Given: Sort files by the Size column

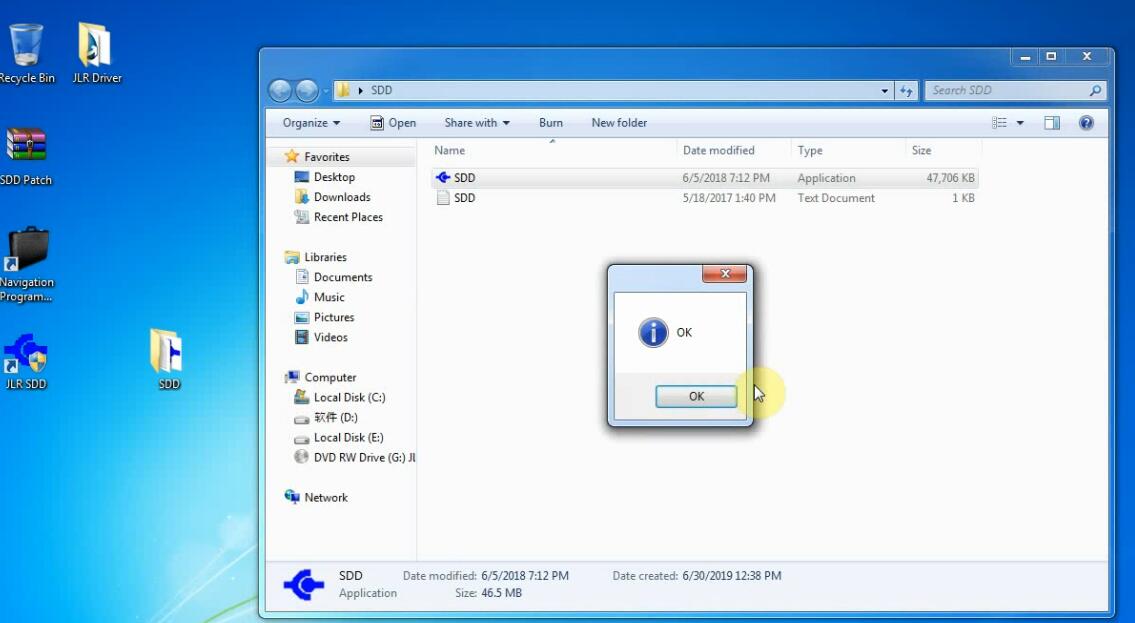Looking at the screenshot, I should pyautogui.click(x=944, y=151).
